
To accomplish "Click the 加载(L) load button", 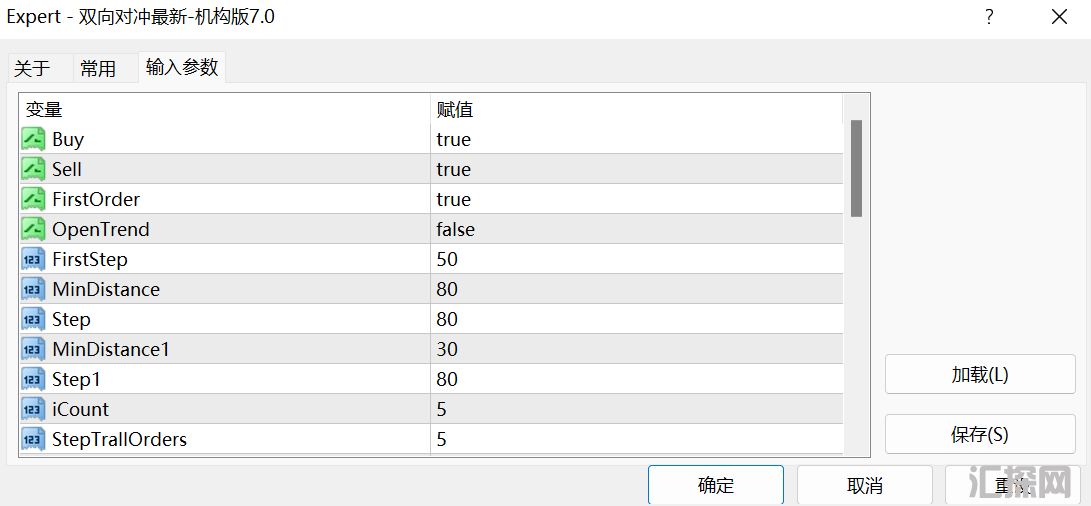I will click(980, 374).
